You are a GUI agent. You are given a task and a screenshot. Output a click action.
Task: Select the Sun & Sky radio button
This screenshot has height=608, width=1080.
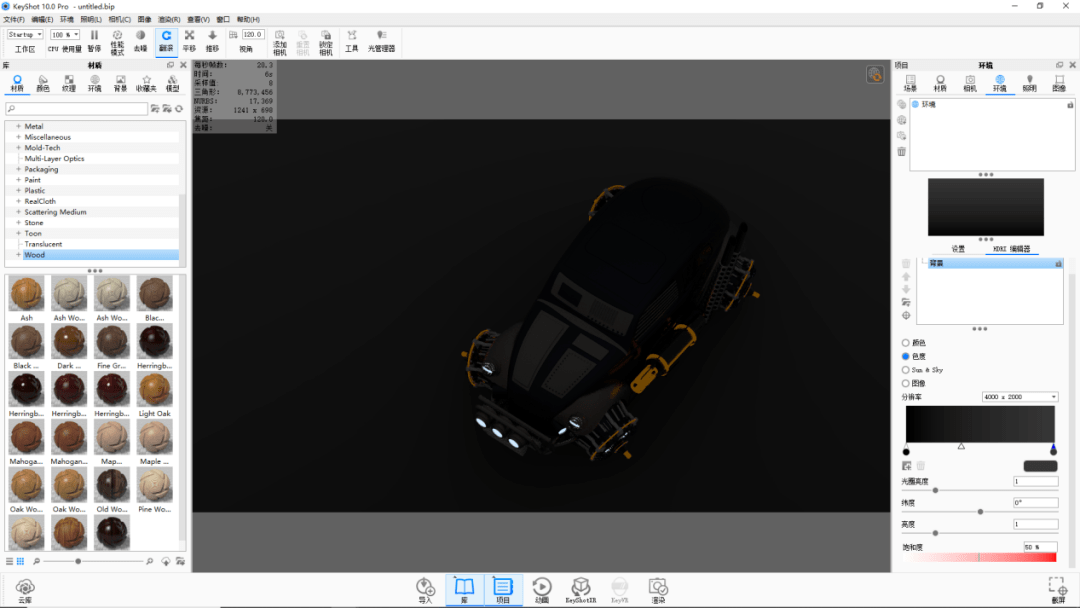[906, 370]
